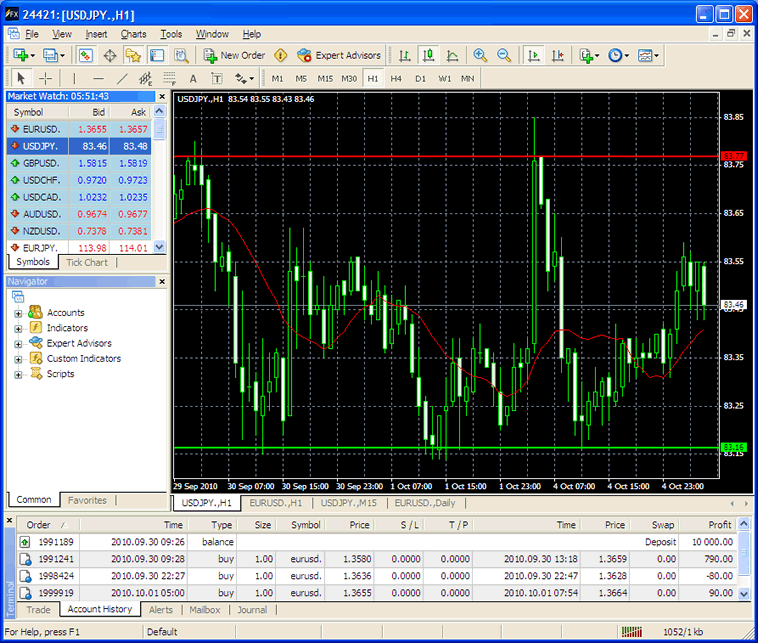Open the File menu
Viewport: 758px width, 643px height.
[32, 34]
